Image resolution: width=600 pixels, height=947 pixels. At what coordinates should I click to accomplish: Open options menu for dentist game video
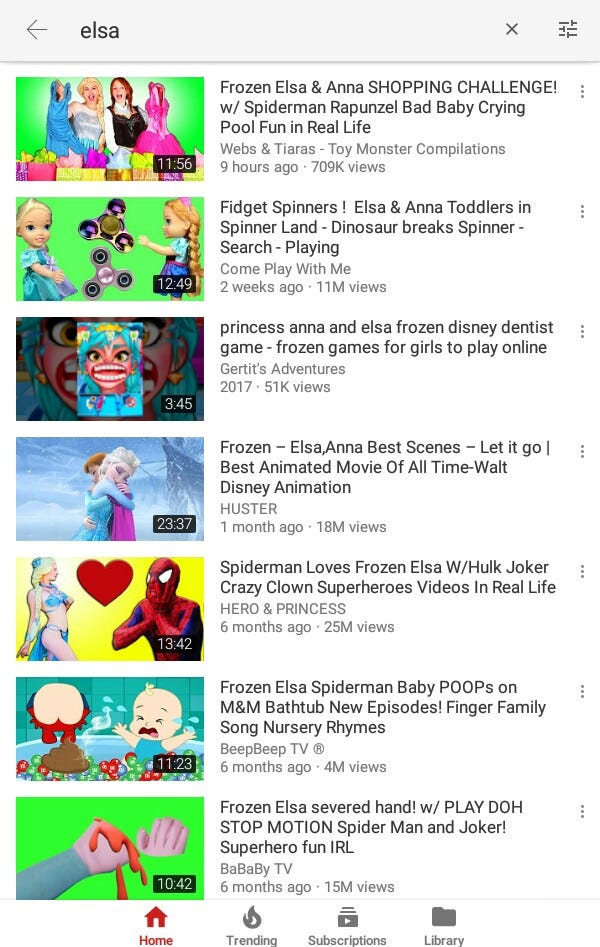pos(582,332)
